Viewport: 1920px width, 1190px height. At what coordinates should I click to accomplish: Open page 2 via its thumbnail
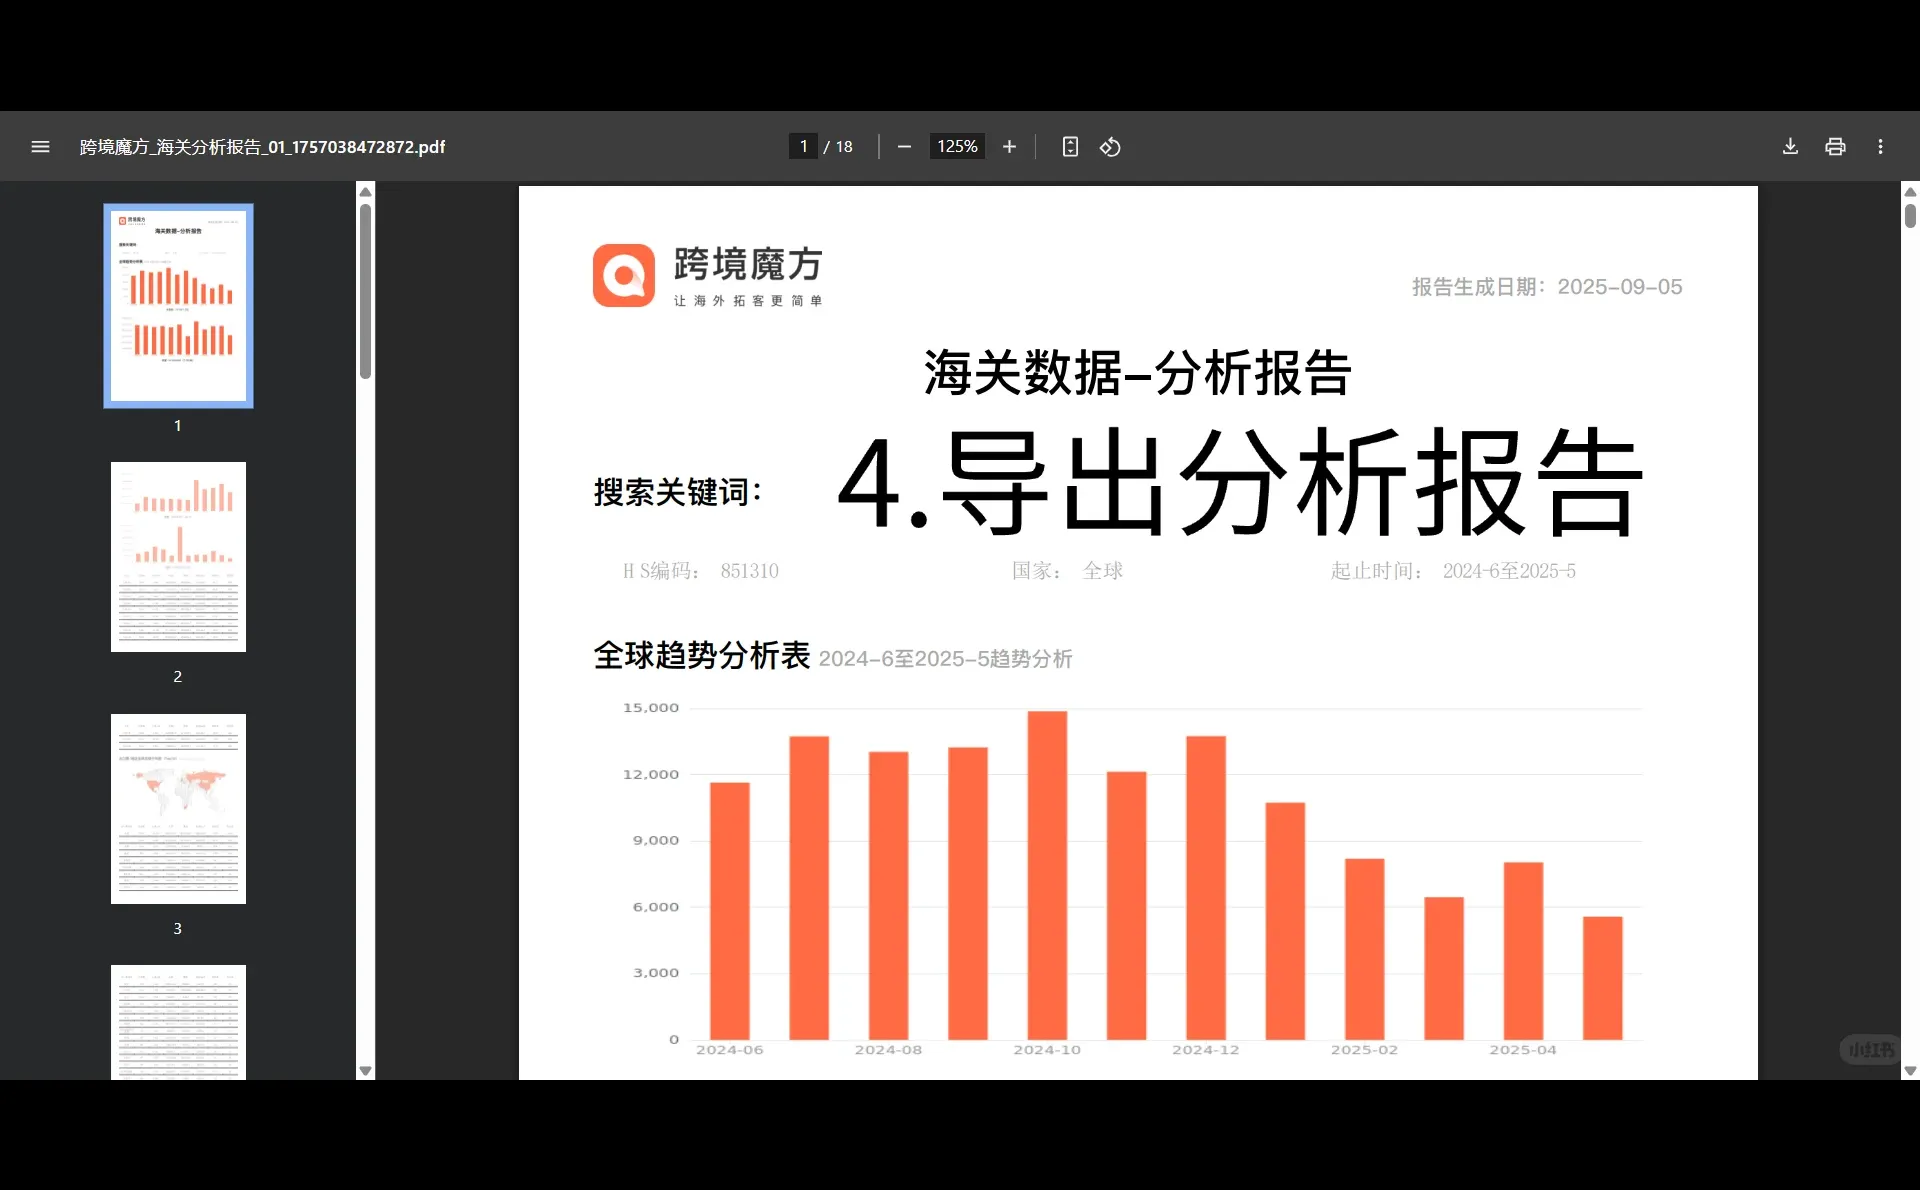tap(177, 556)
